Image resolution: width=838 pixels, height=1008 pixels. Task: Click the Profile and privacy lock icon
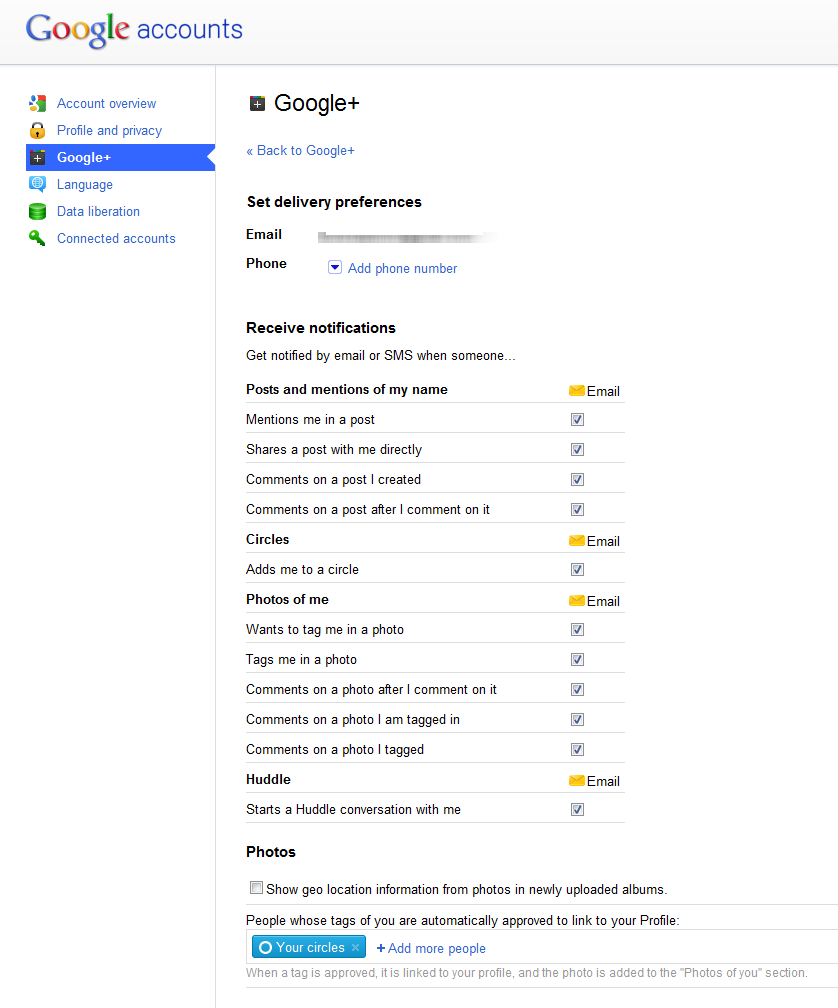click(x=38, y=130)
